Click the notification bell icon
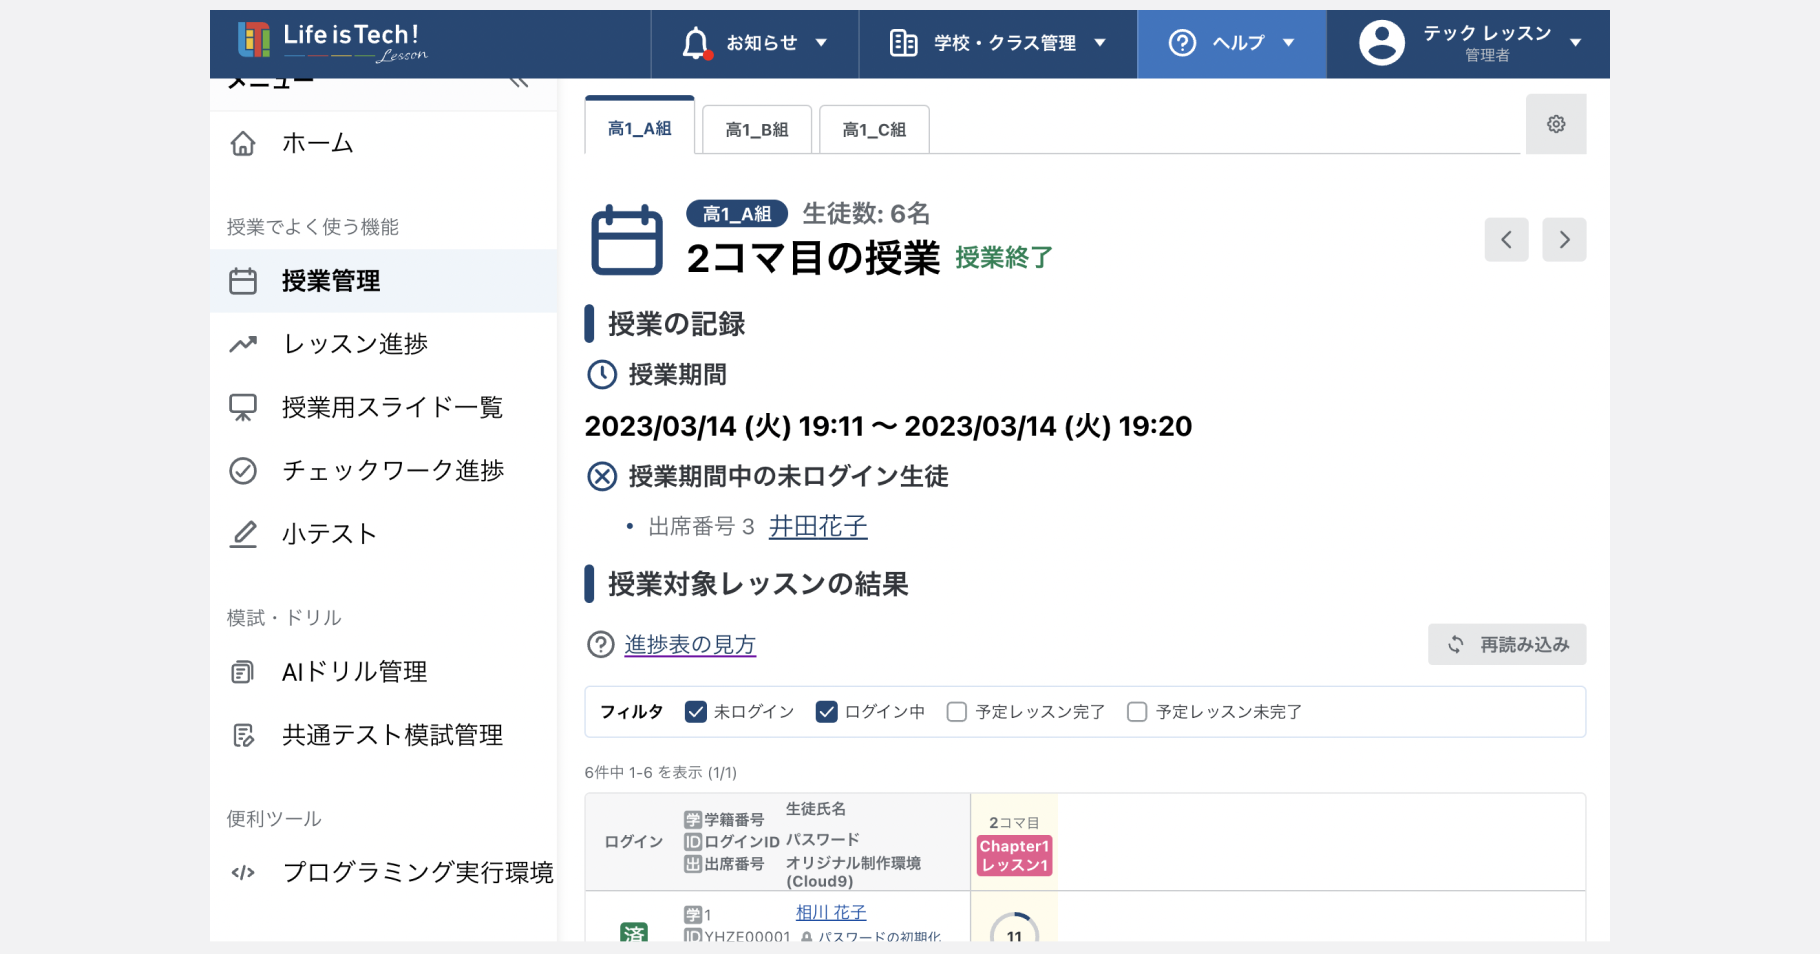This screenshot has height=954, width=1820. click(x=696, y=43)
